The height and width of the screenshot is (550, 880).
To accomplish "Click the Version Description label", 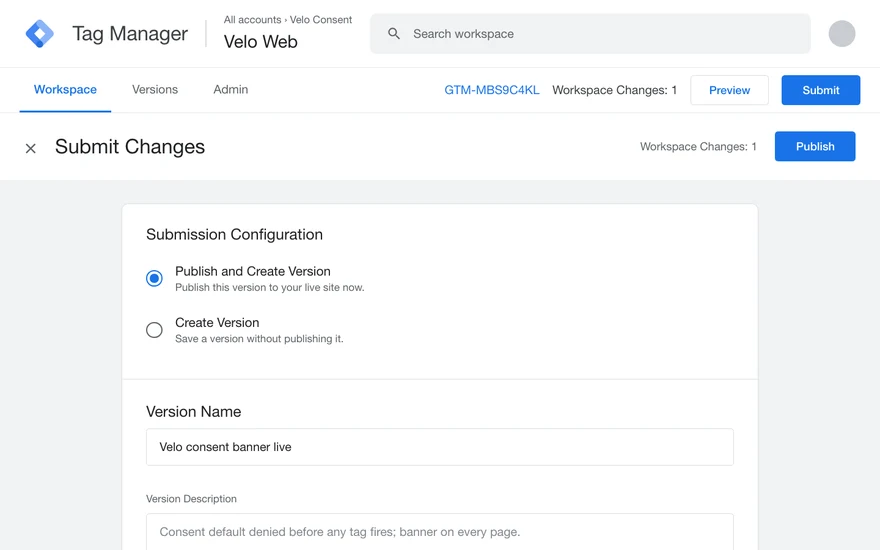I will click(x=191, y=499).
